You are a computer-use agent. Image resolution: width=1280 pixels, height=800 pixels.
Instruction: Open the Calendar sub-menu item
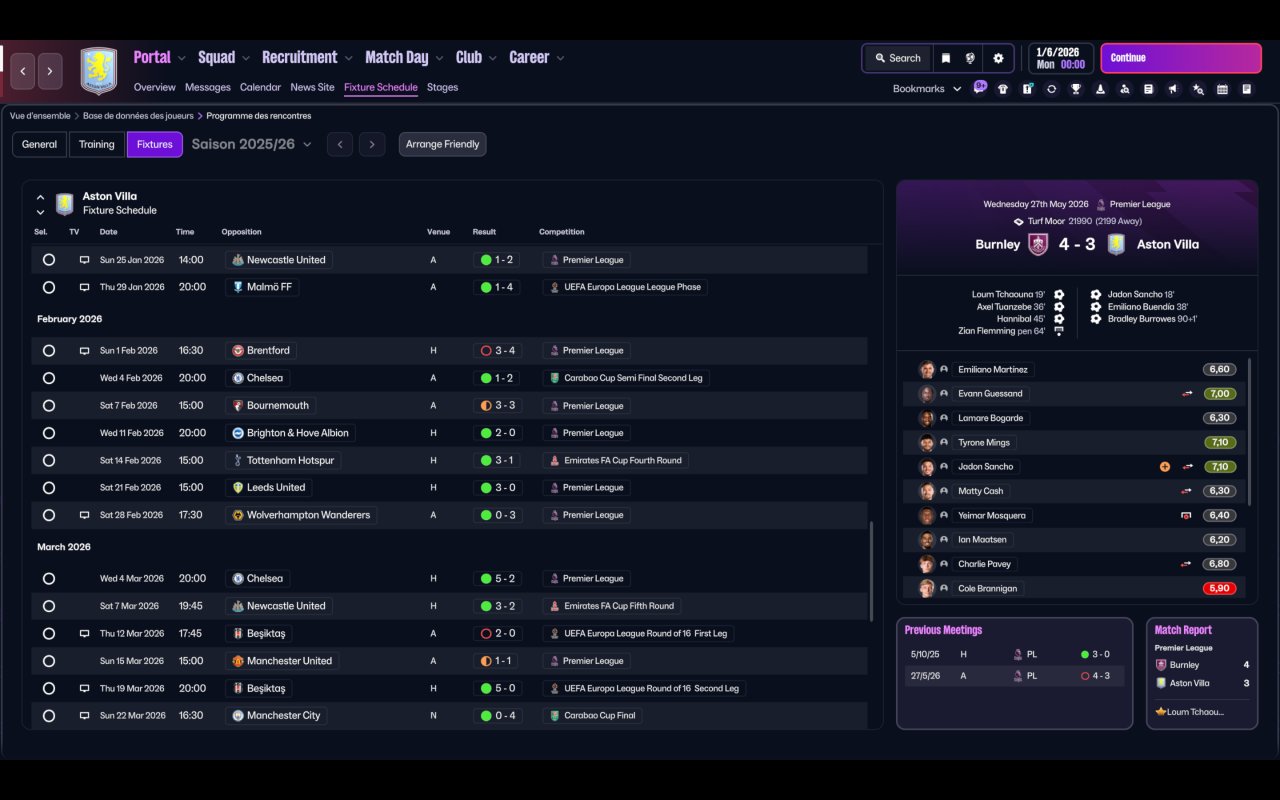260,87
